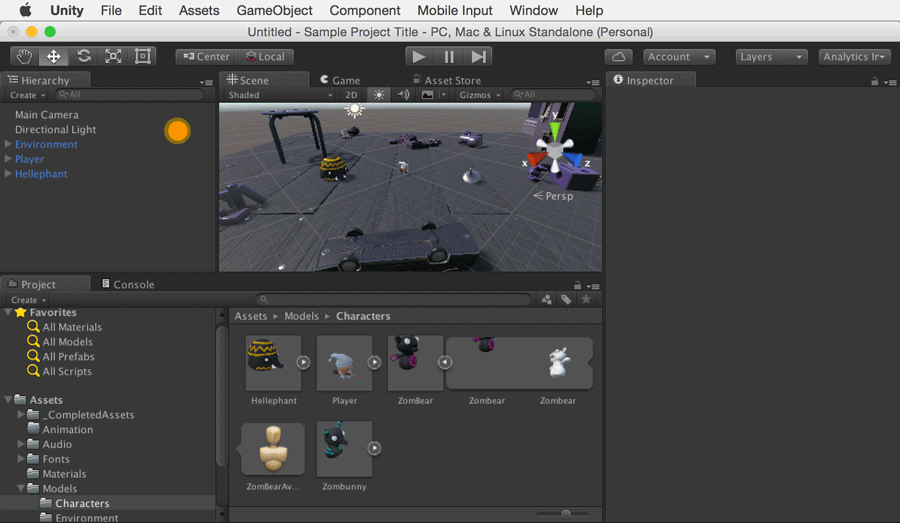Open the Mobile Input menu
This screenshot has width=900, height=523.
point(455,10)
